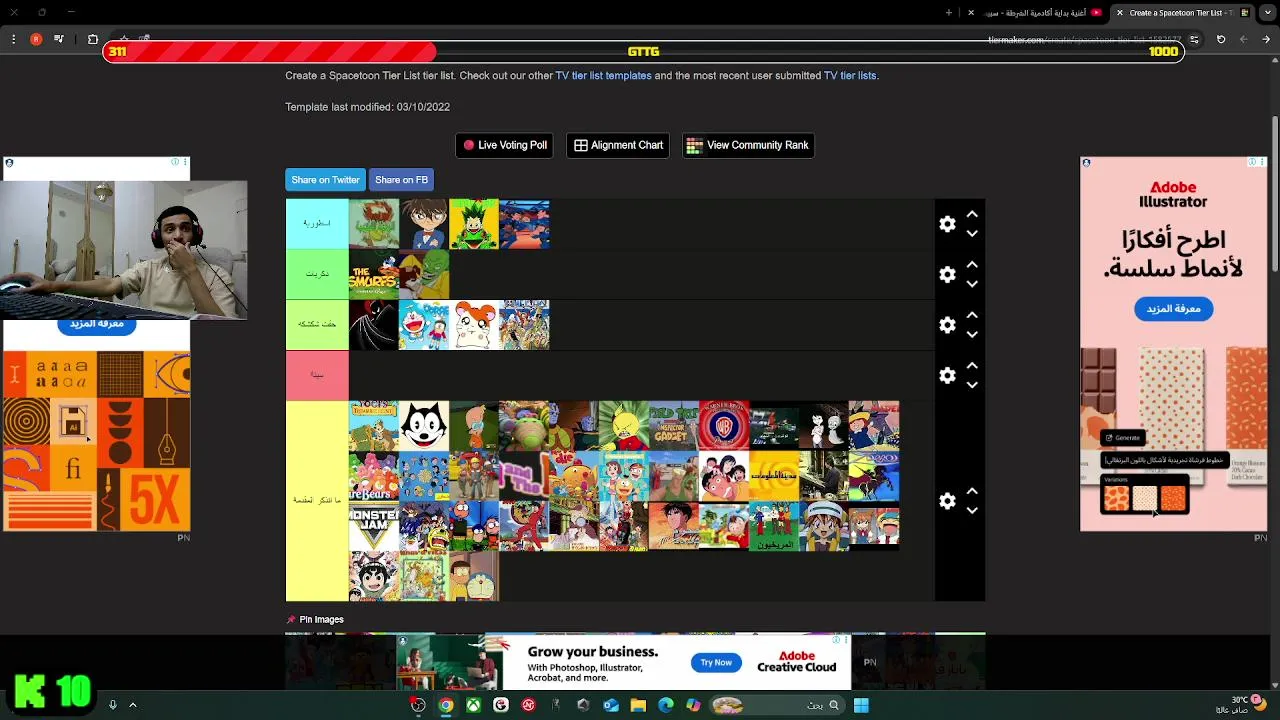Select the Doraemon image

(424, 325)
